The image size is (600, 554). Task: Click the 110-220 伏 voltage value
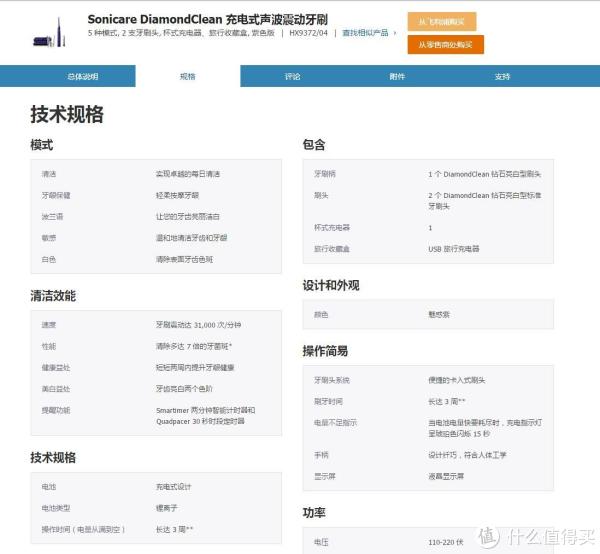(x=448, y=541)
